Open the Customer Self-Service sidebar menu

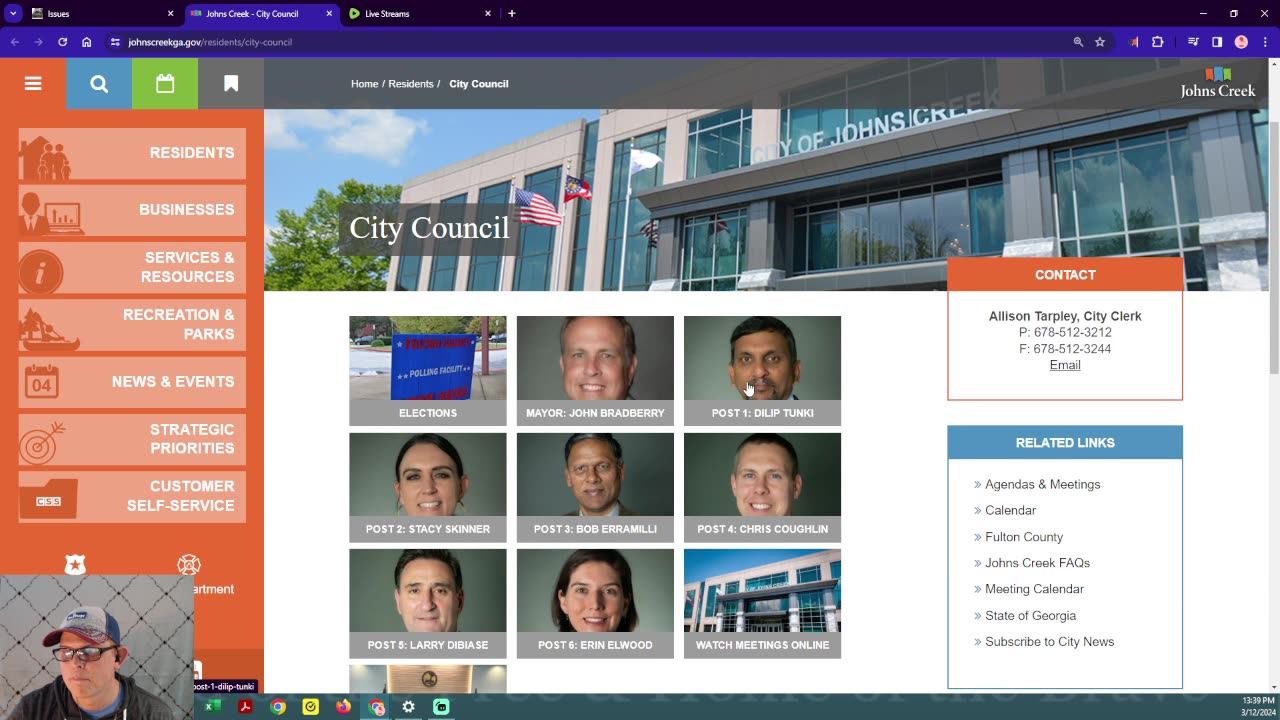point(132,496)
